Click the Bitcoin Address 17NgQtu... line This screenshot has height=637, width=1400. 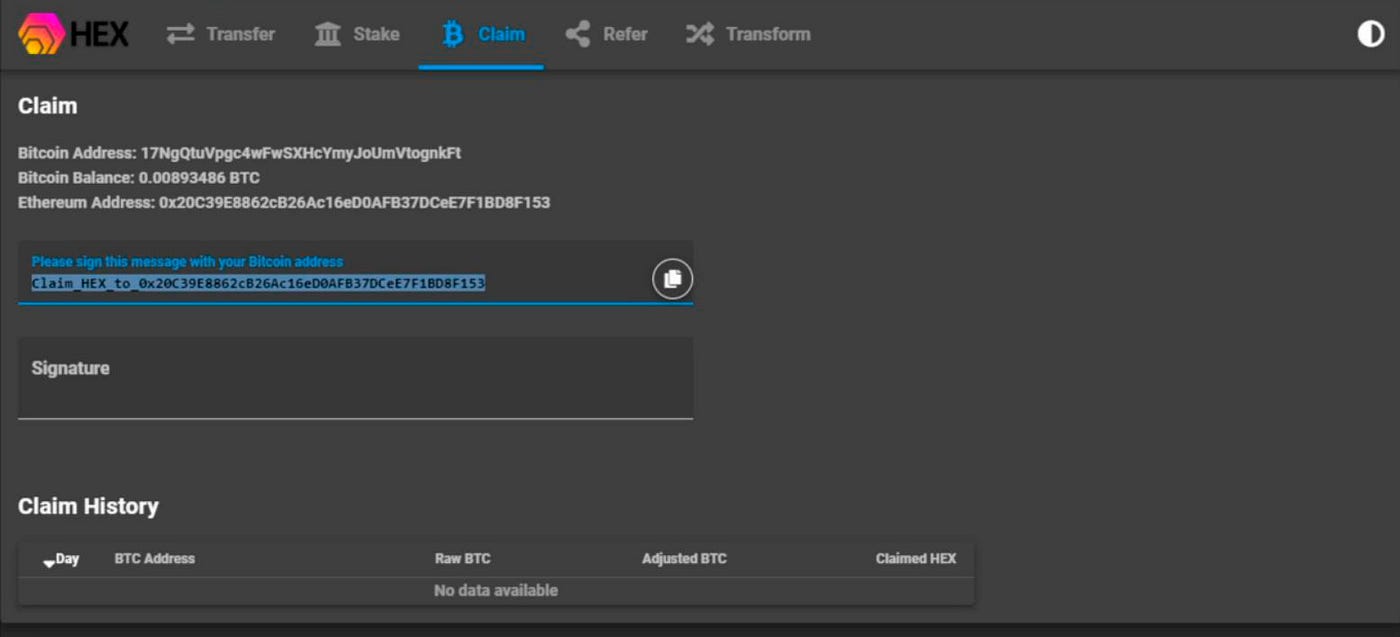pyautogui.click(x=240, y=153)
